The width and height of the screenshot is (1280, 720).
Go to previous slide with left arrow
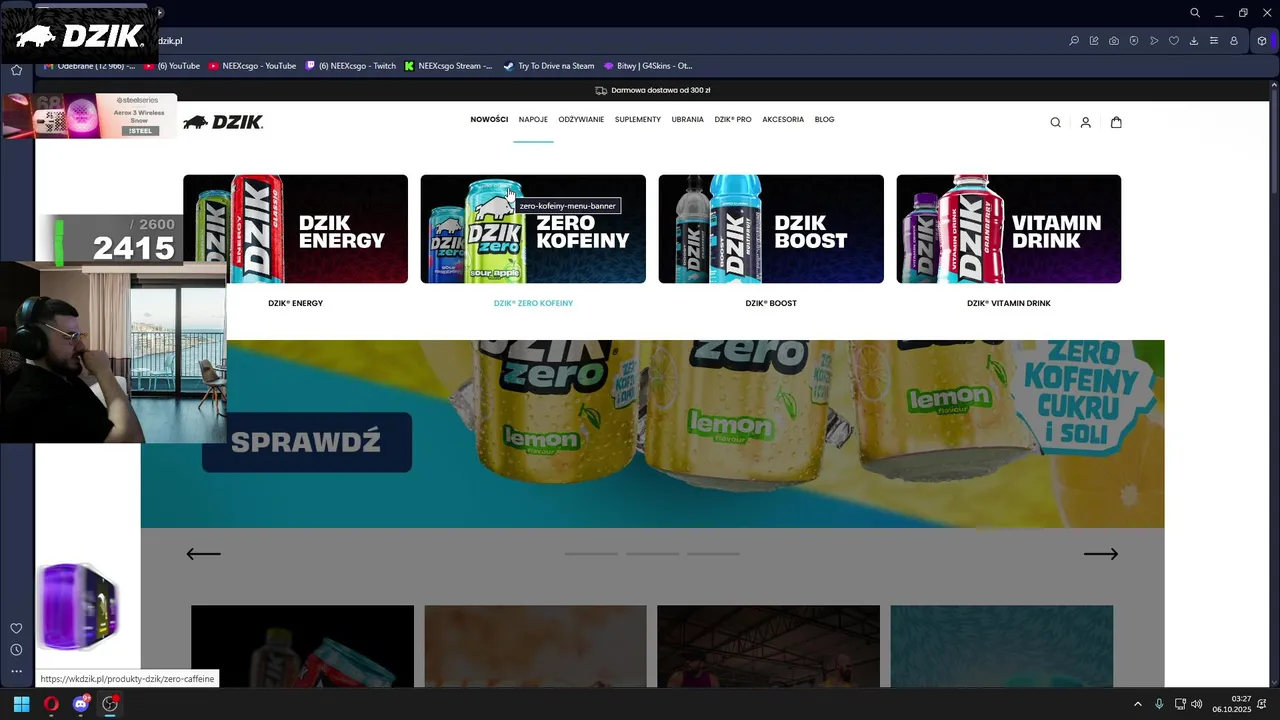203,554
